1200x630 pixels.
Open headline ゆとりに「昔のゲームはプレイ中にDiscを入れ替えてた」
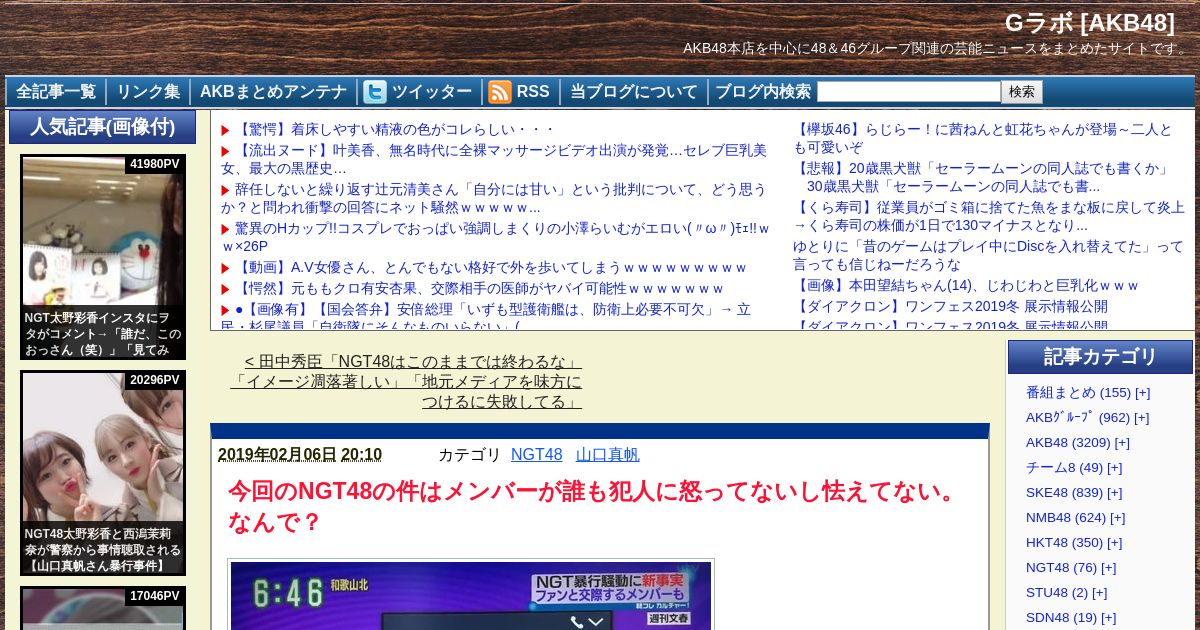(x=988, y=255)
